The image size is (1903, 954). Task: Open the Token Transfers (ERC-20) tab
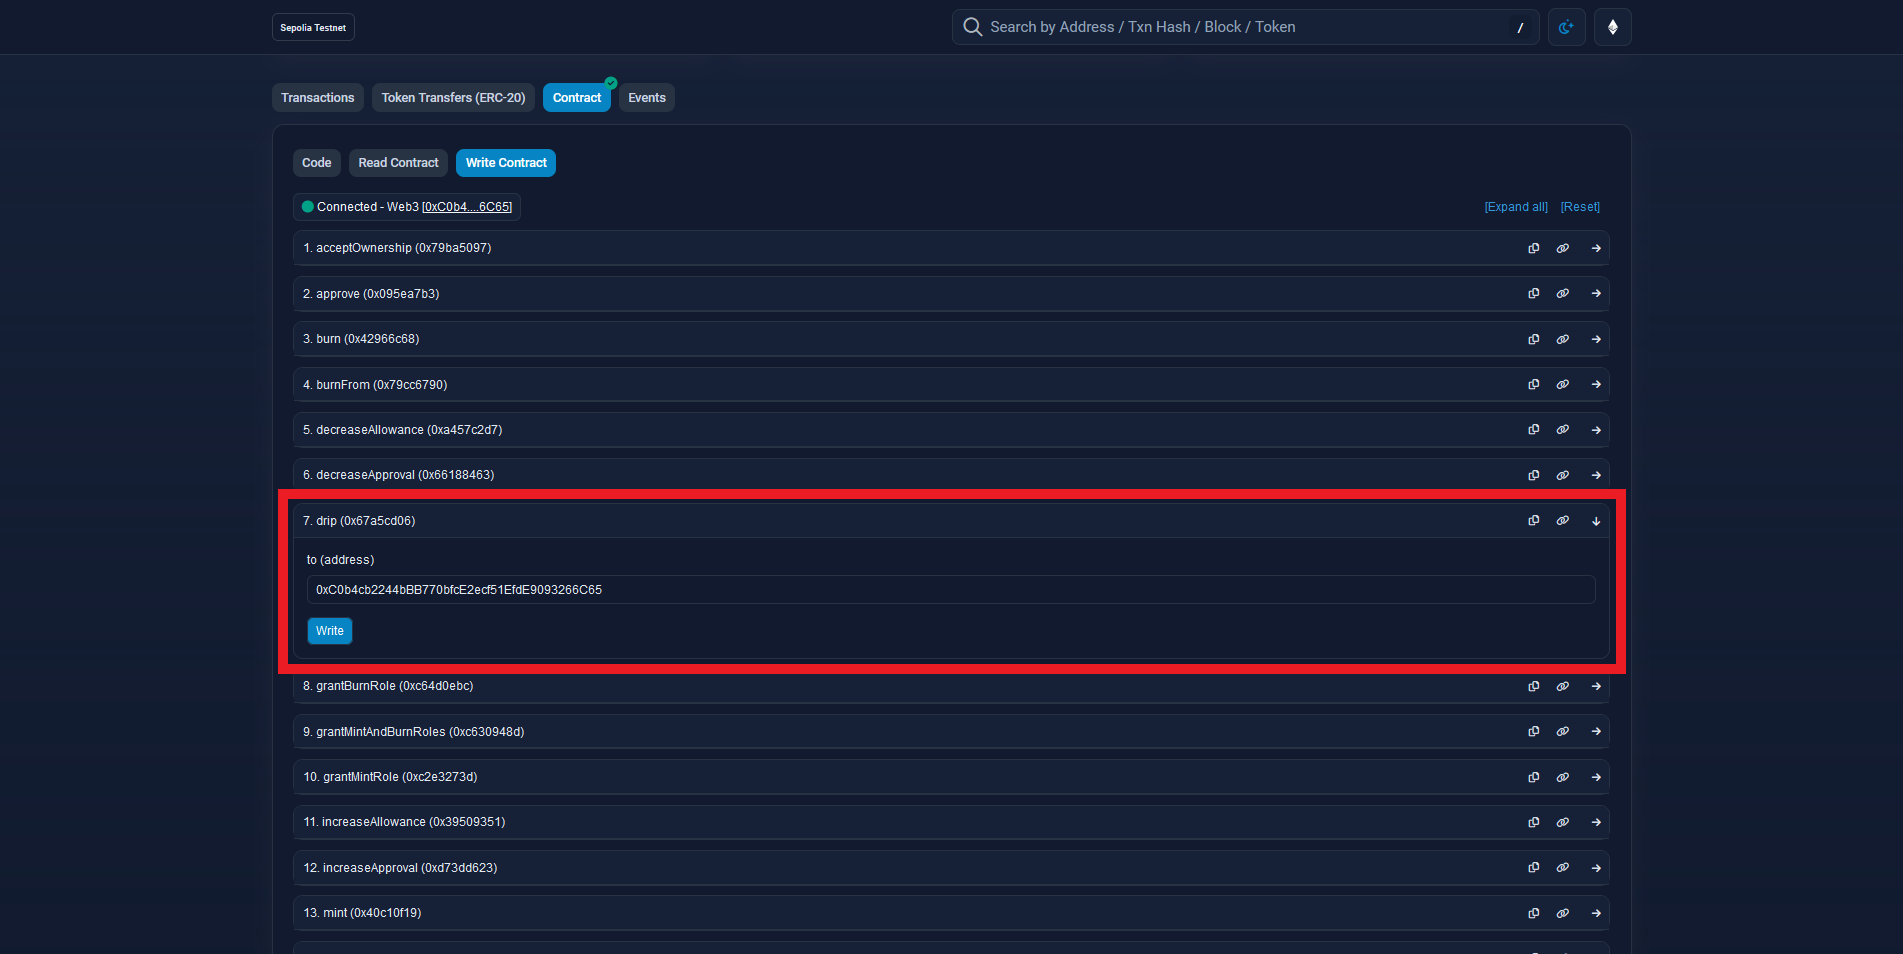point(453,98)
